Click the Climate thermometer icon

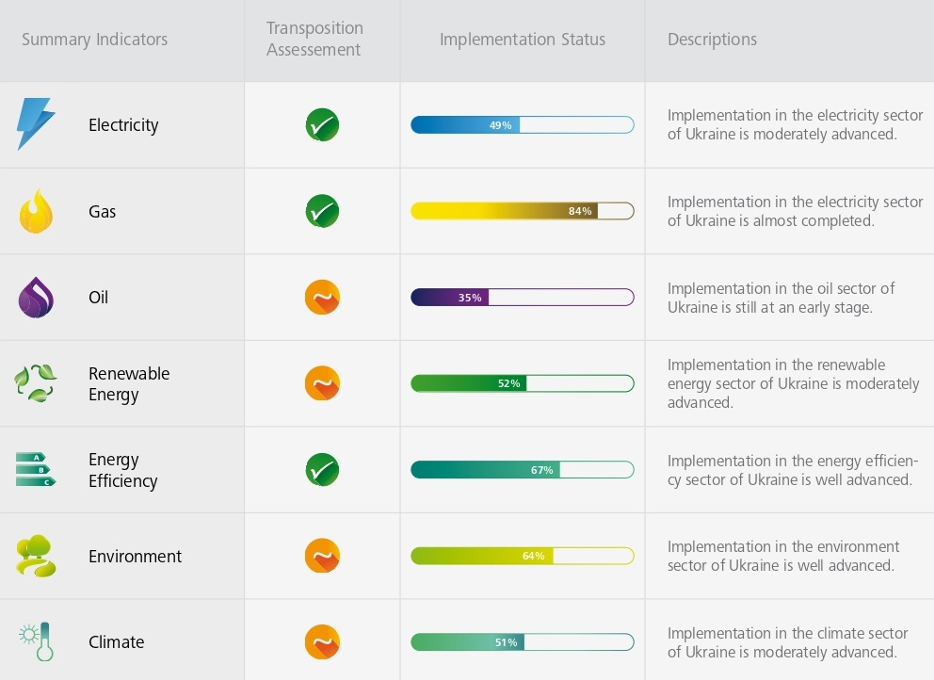36,642
